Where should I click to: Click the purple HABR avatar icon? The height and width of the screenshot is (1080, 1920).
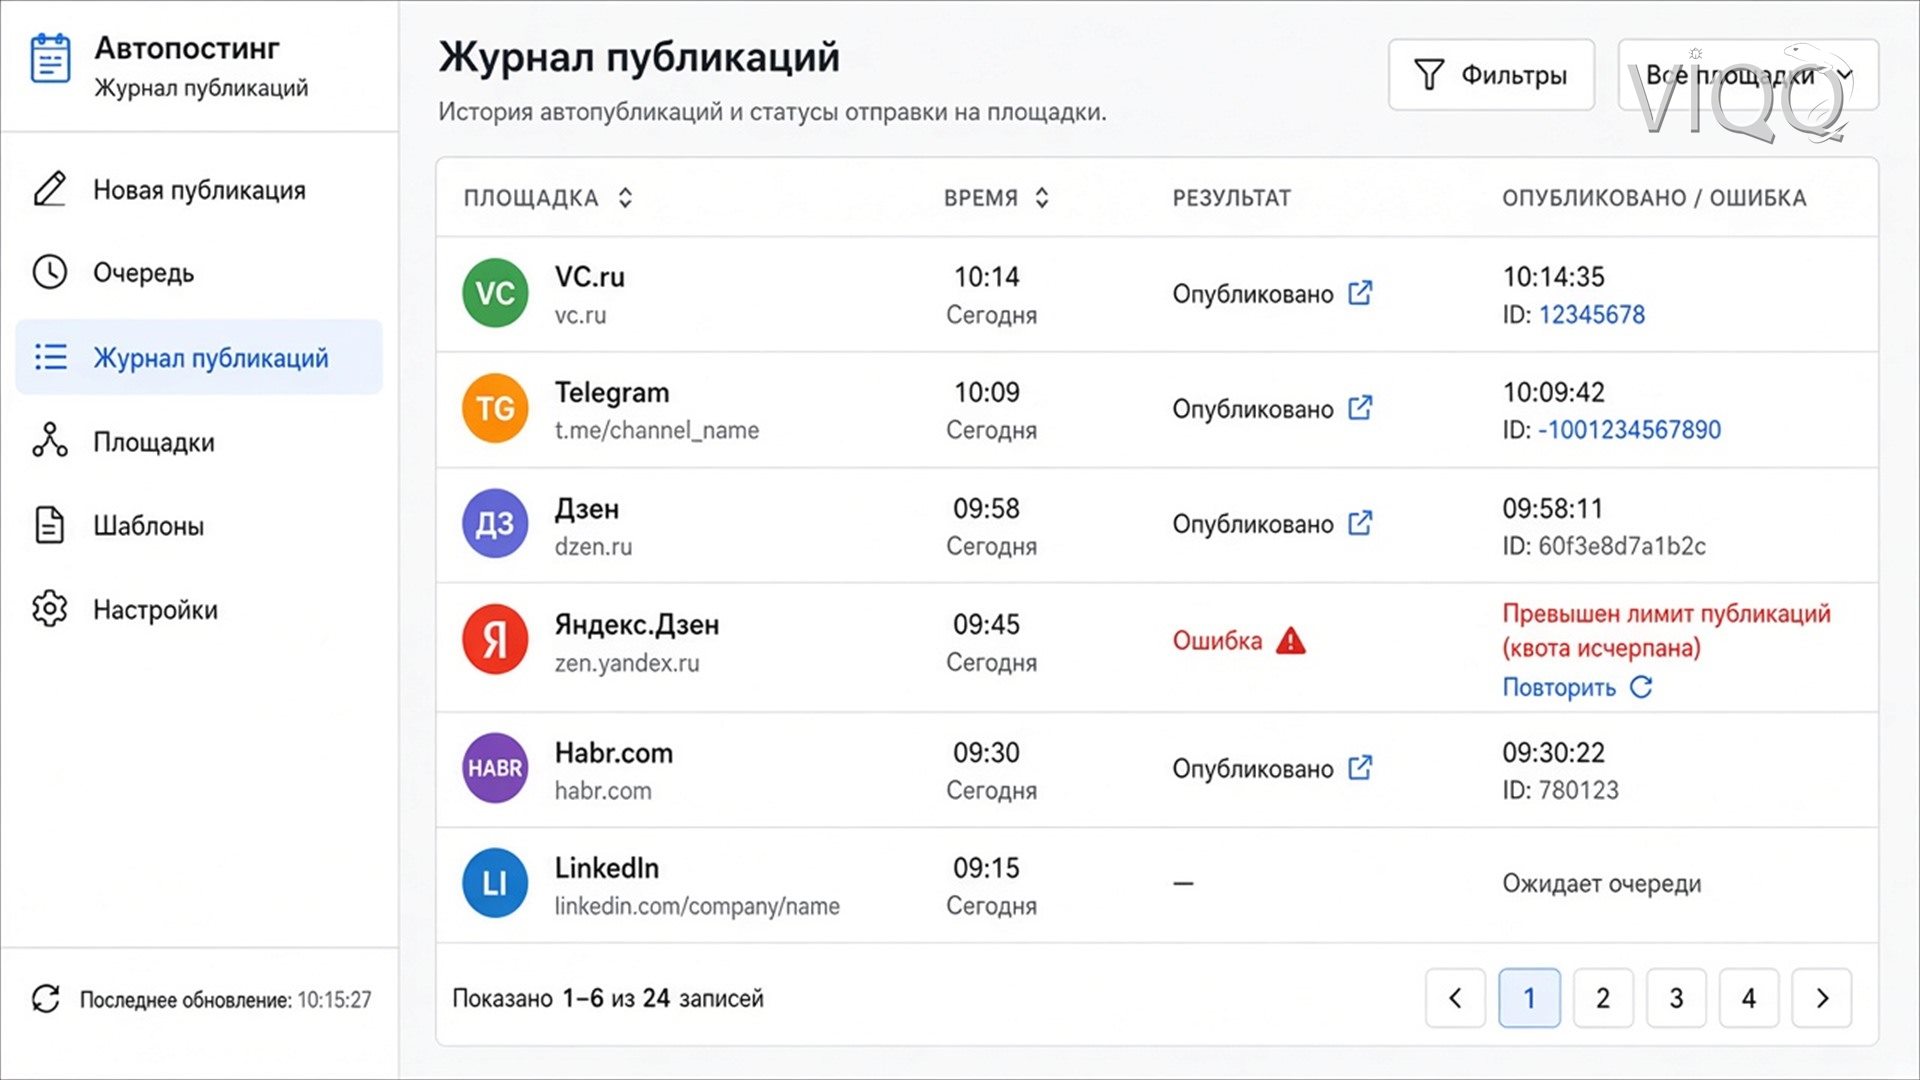coord(495,768)
